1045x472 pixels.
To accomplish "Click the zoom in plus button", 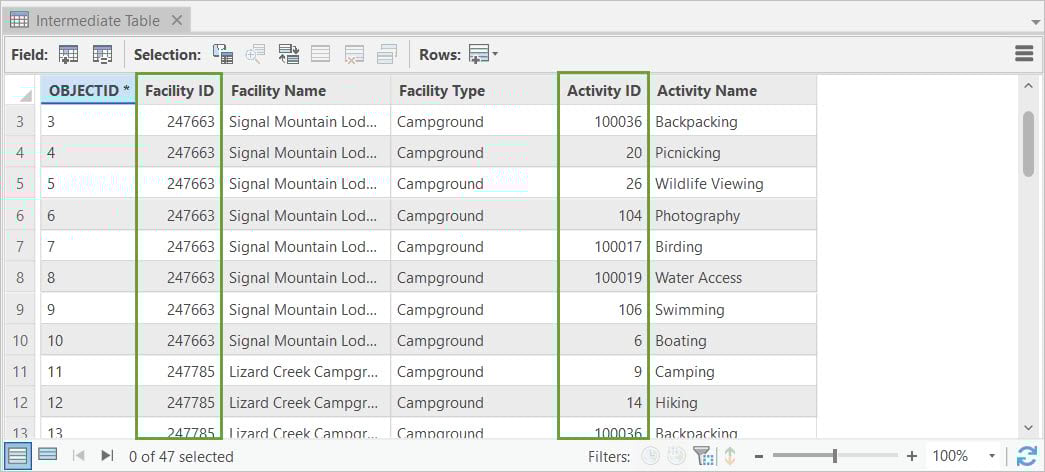I will point(912,456).
